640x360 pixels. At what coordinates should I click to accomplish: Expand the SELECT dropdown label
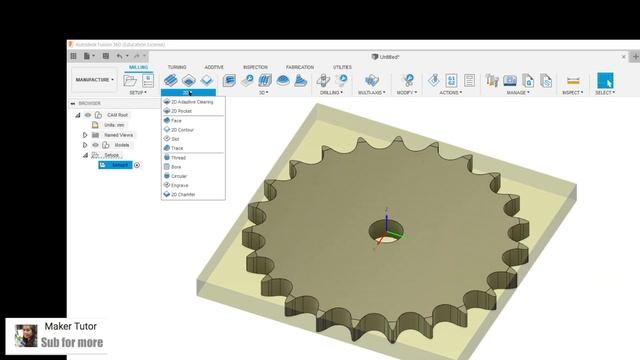pos(605,93)
